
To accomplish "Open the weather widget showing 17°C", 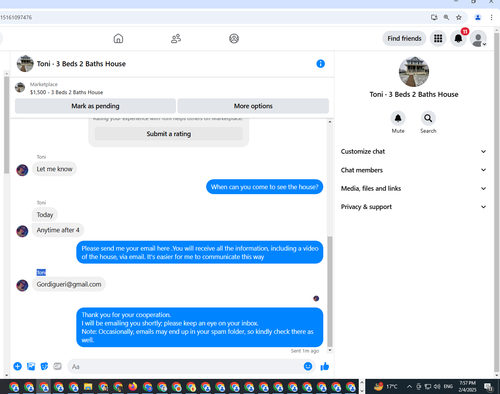I will click(385, 387).
